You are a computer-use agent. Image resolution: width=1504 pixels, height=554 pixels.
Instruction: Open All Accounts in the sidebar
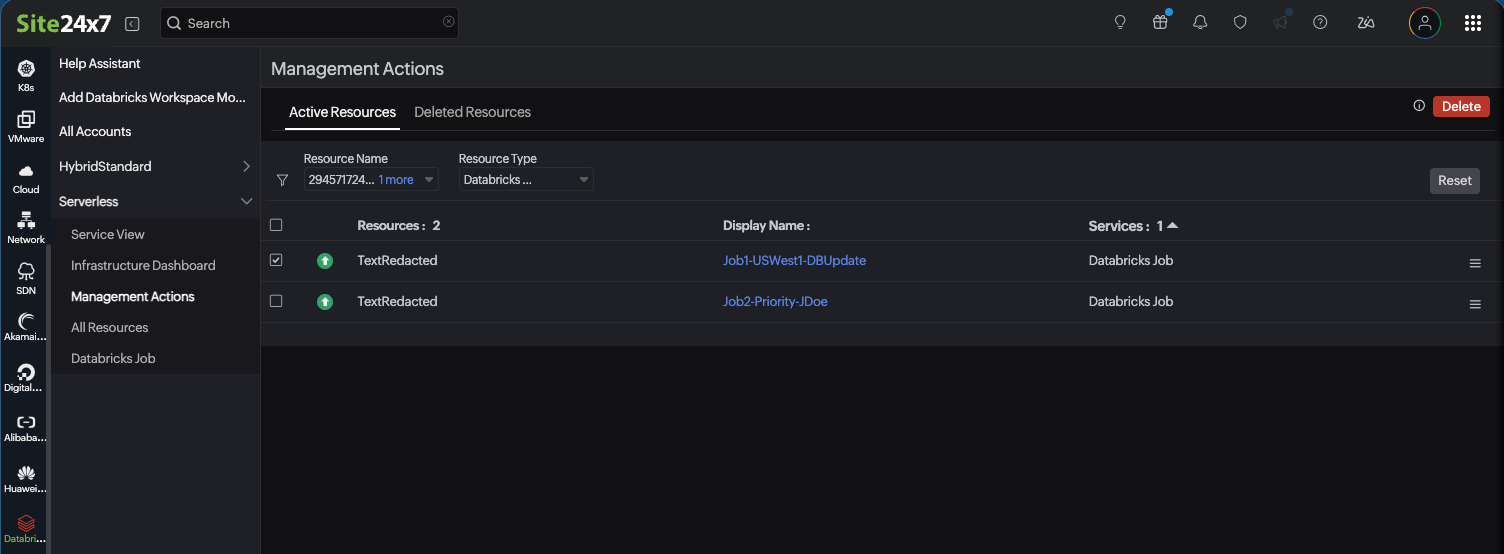pyautogui.click(x=95, y=131)
